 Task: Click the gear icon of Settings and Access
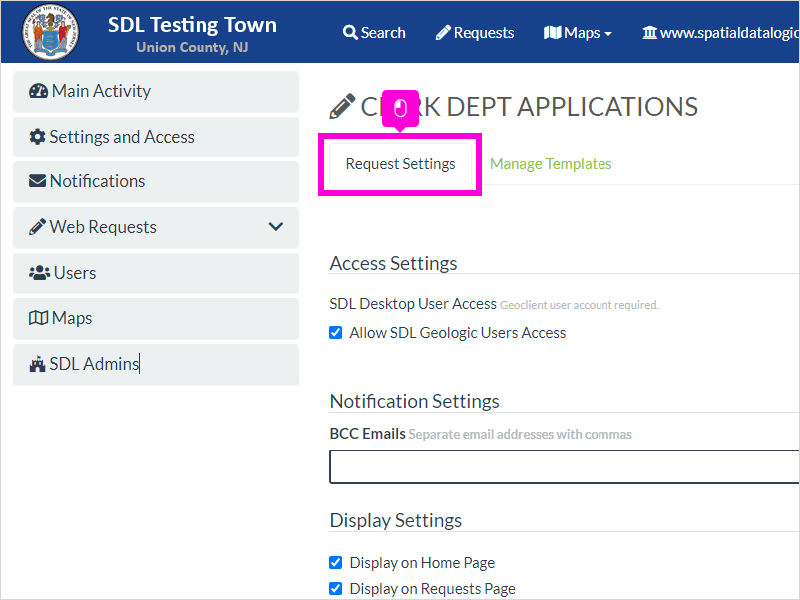tap(37, 137)
